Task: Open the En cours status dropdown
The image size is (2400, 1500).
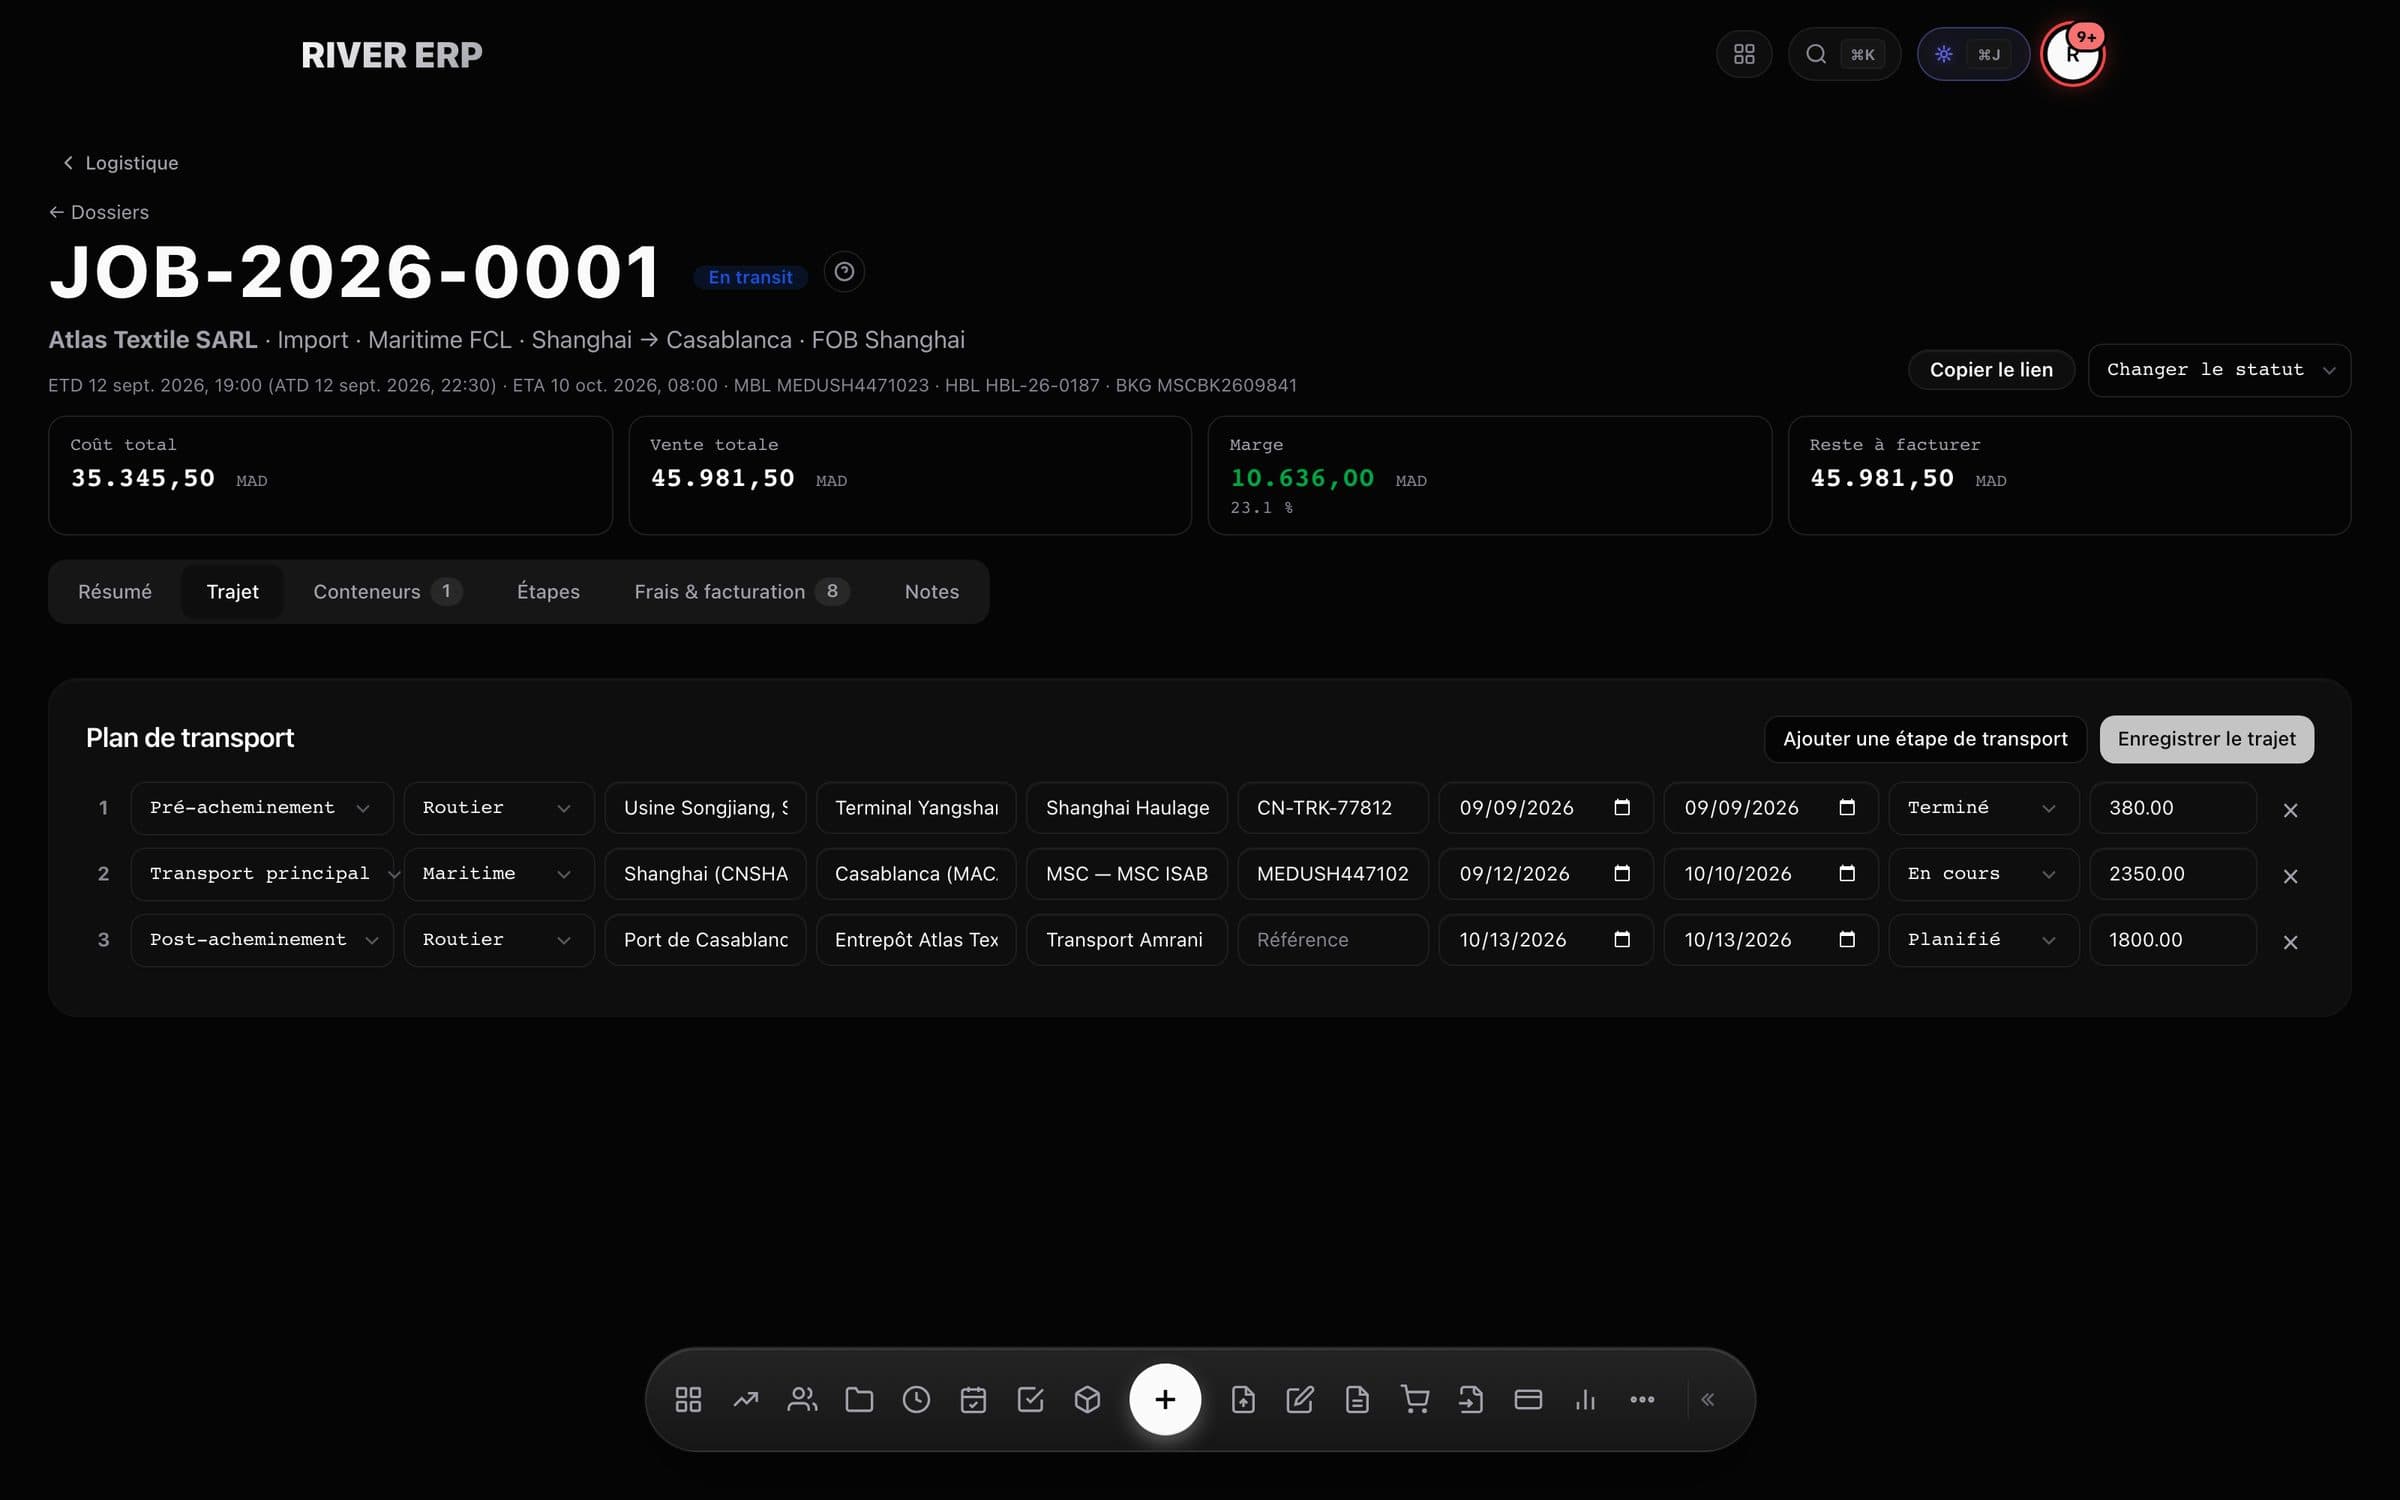Action: (x=1983, y=874)
